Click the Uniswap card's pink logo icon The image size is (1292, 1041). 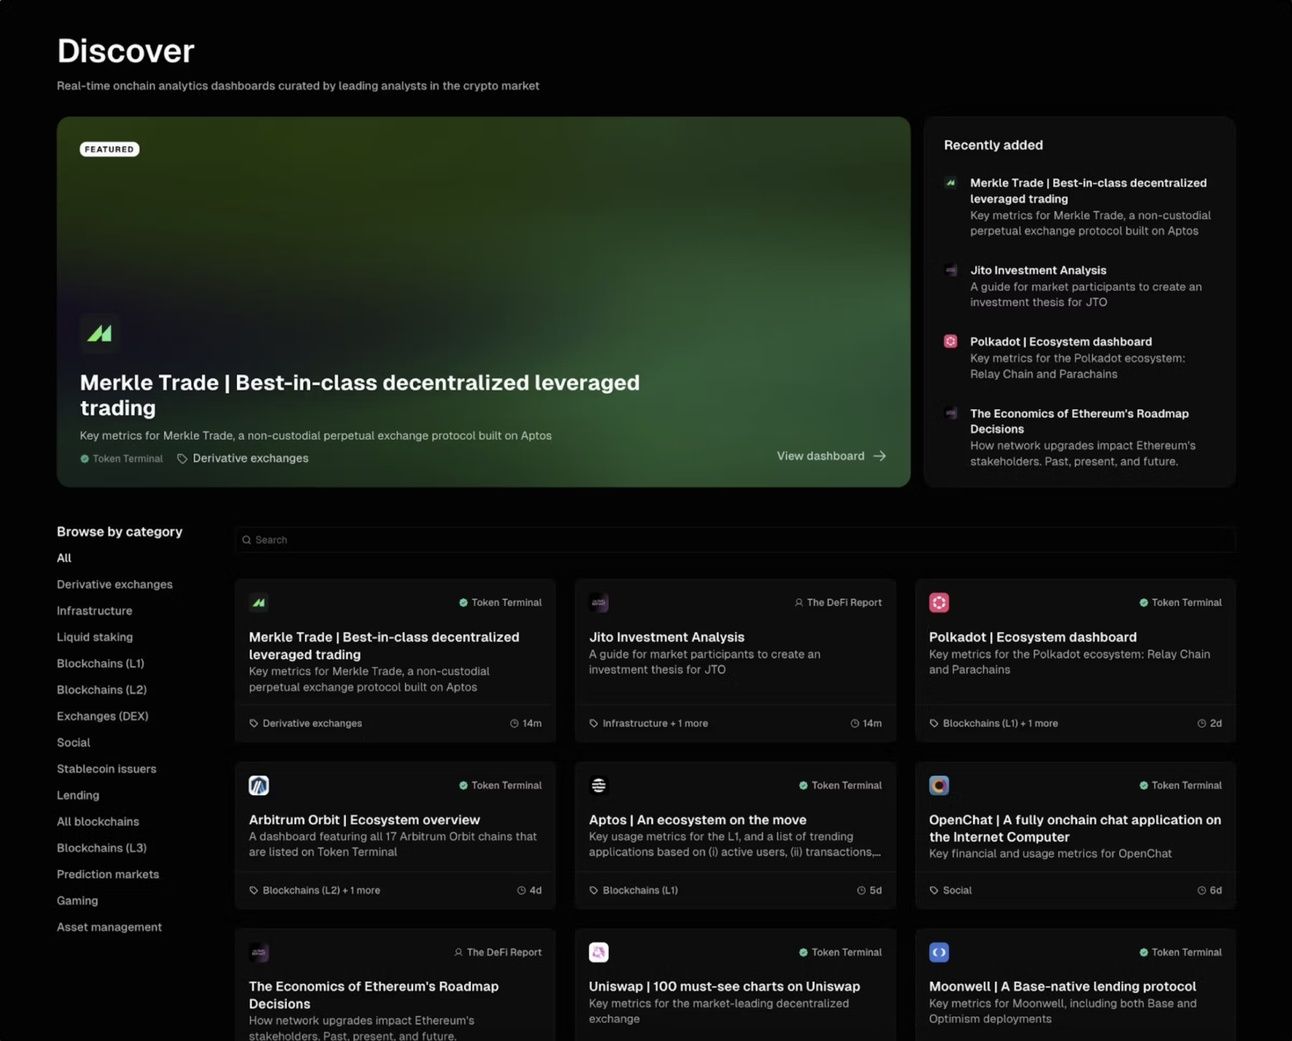pyautogui.click(x=599, y=953)
